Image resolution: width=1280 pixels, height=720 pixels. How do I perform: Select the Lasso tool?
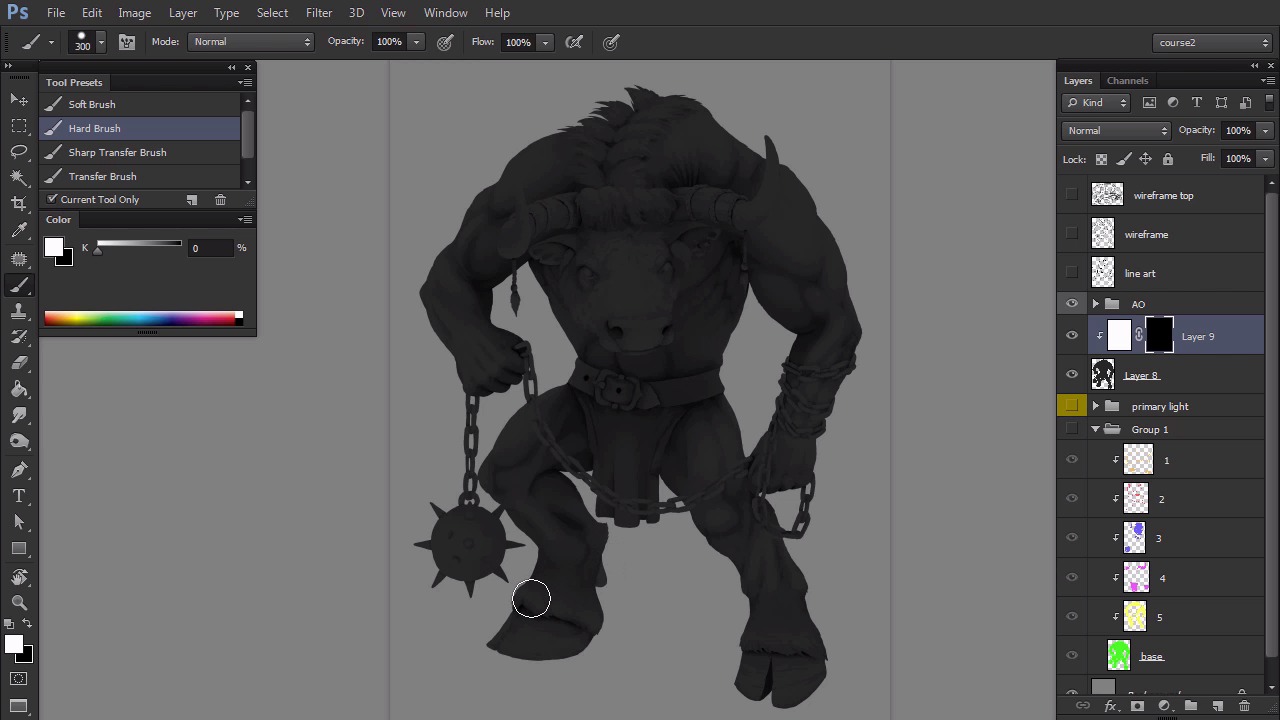coord(19,151)
